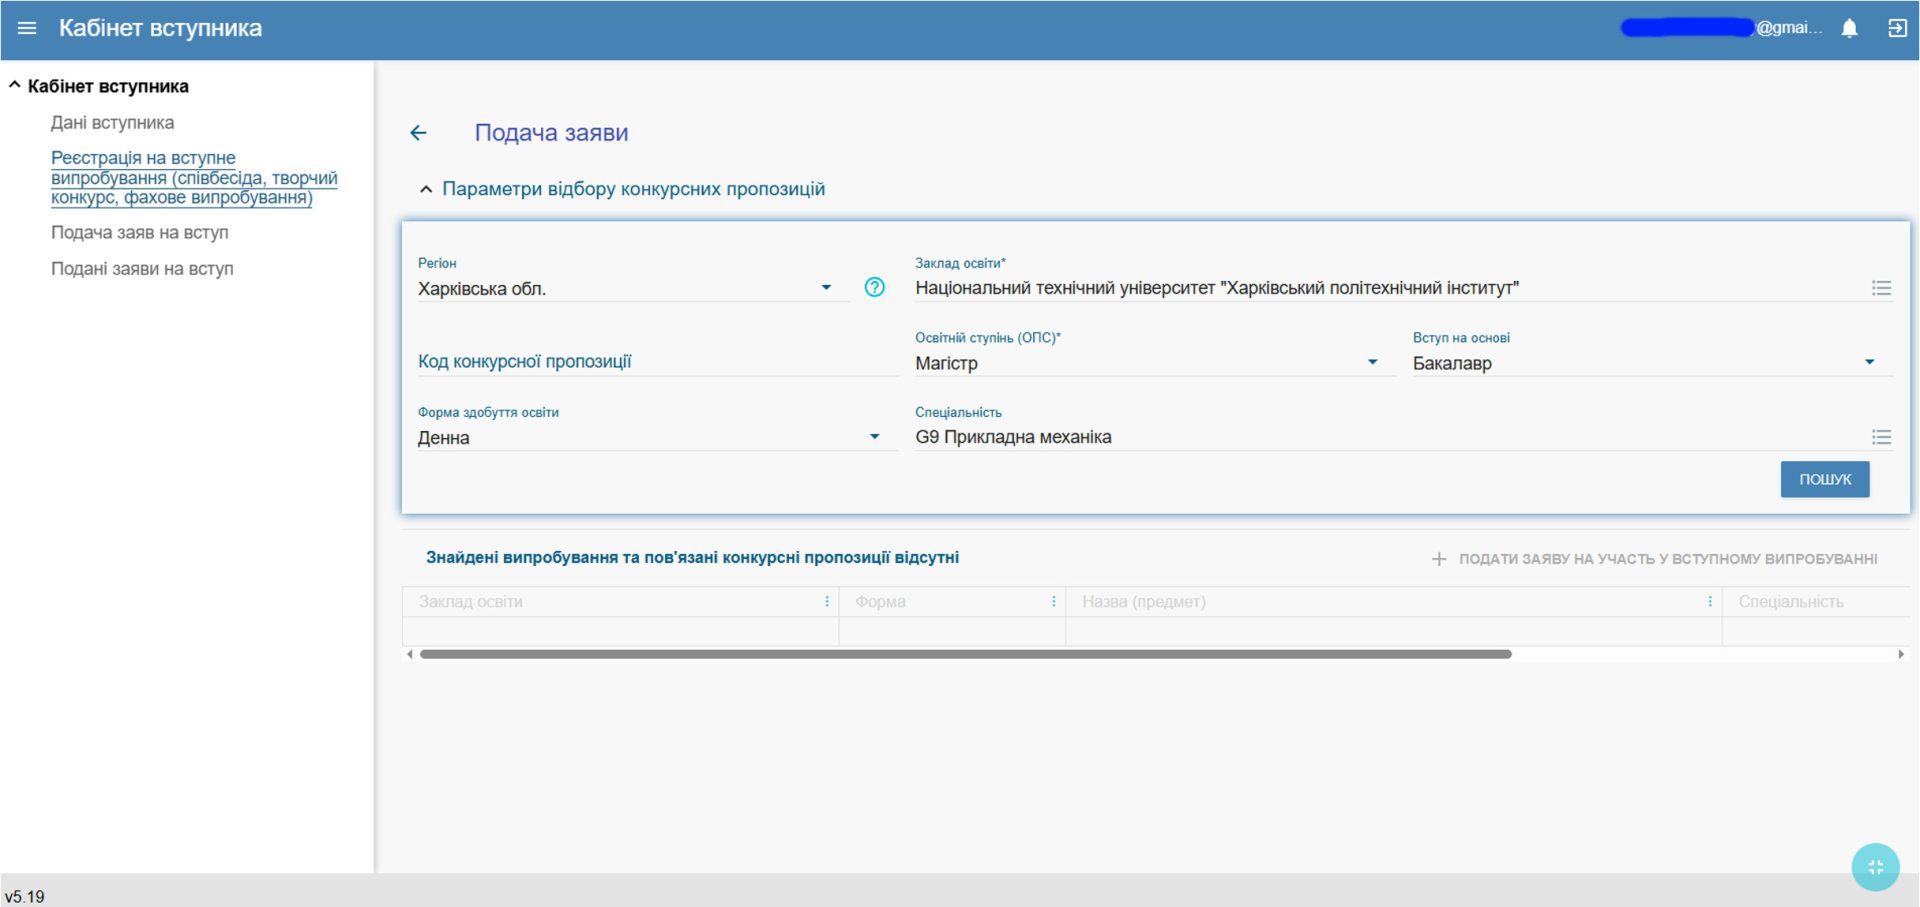Click the help question mark icon
Image resolution: width=1920 pixels, height=907 pixels.
click(874, 288)
